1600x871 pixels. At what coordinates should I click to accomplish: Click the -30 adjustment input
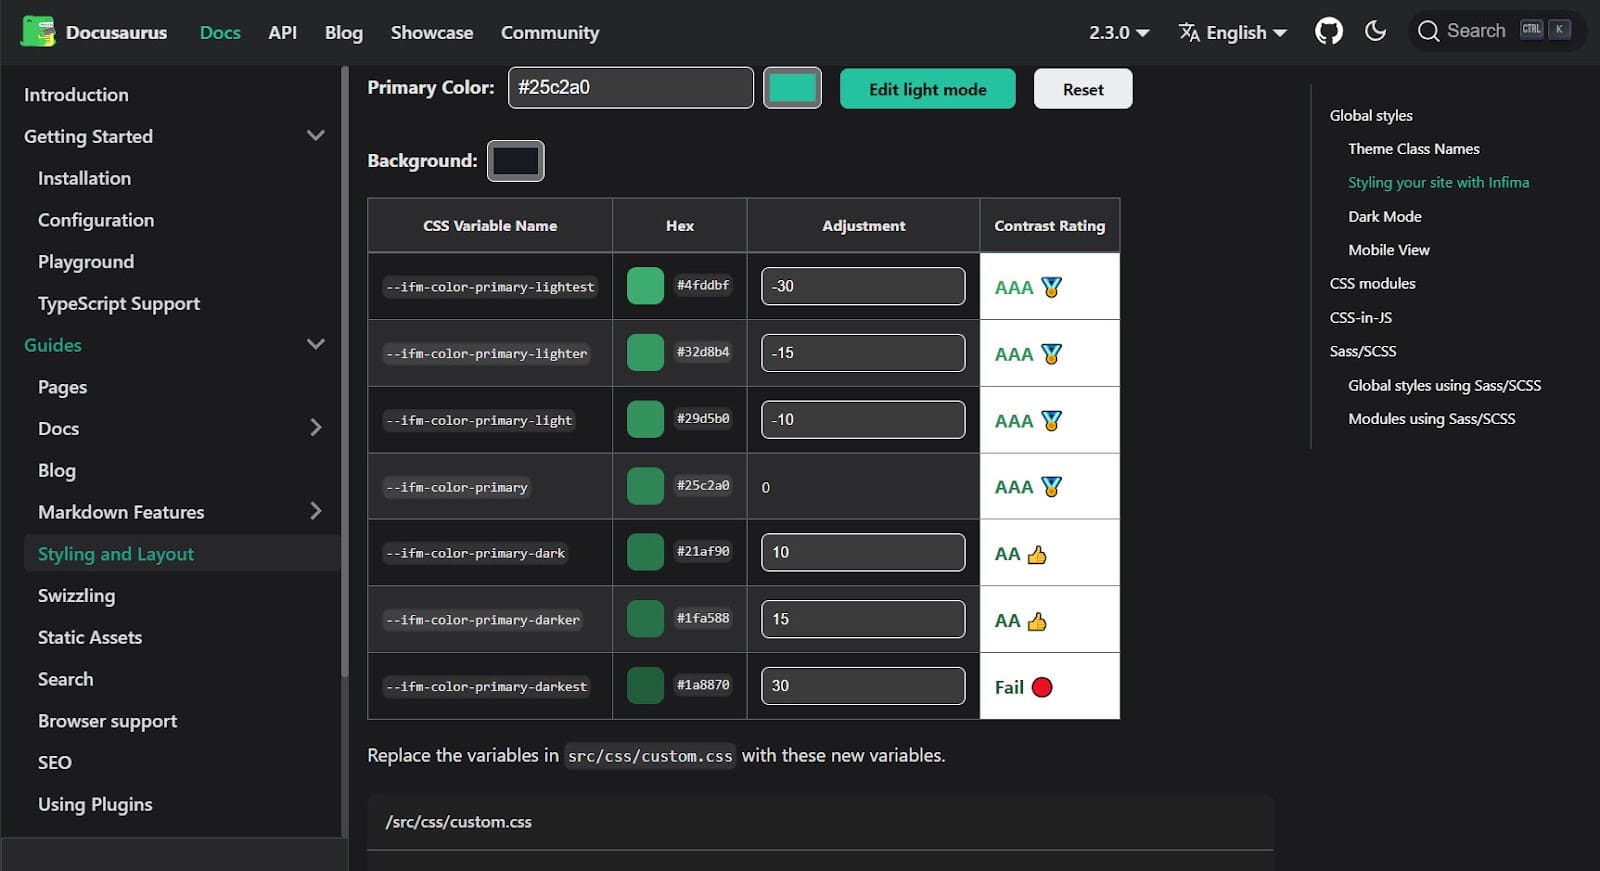click(863, 286)
